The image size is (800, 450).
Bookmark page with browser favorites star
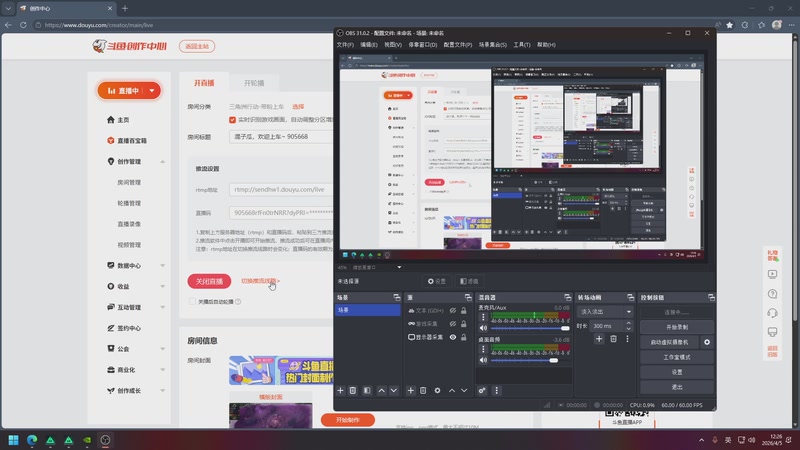(730, 25)
